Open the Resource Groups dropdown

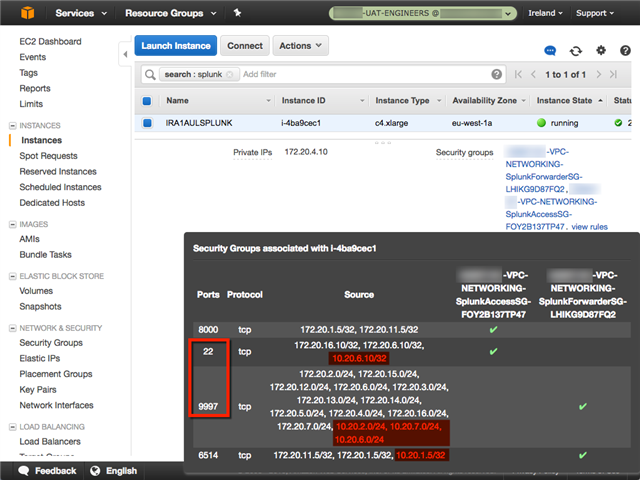click(171, 13)
